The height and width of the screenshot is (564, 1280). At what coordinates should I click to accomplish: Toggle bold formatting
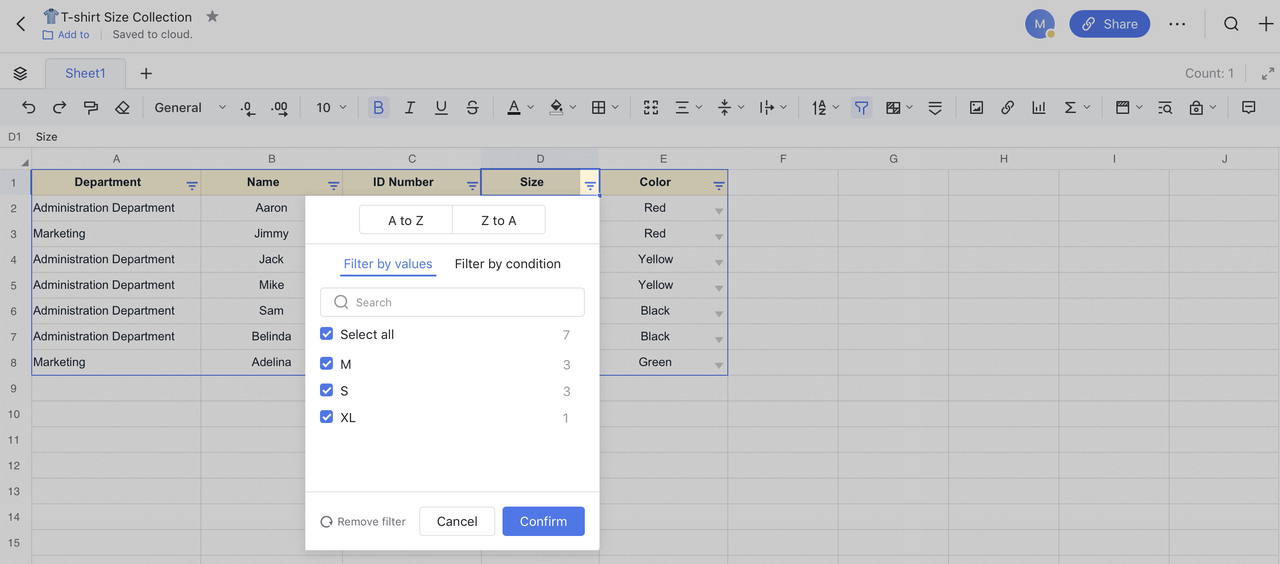(x=378, y=108)
